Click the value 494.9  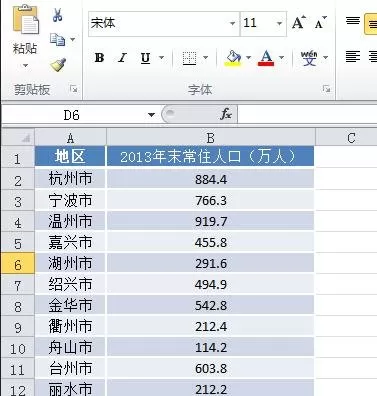[211, 285]
